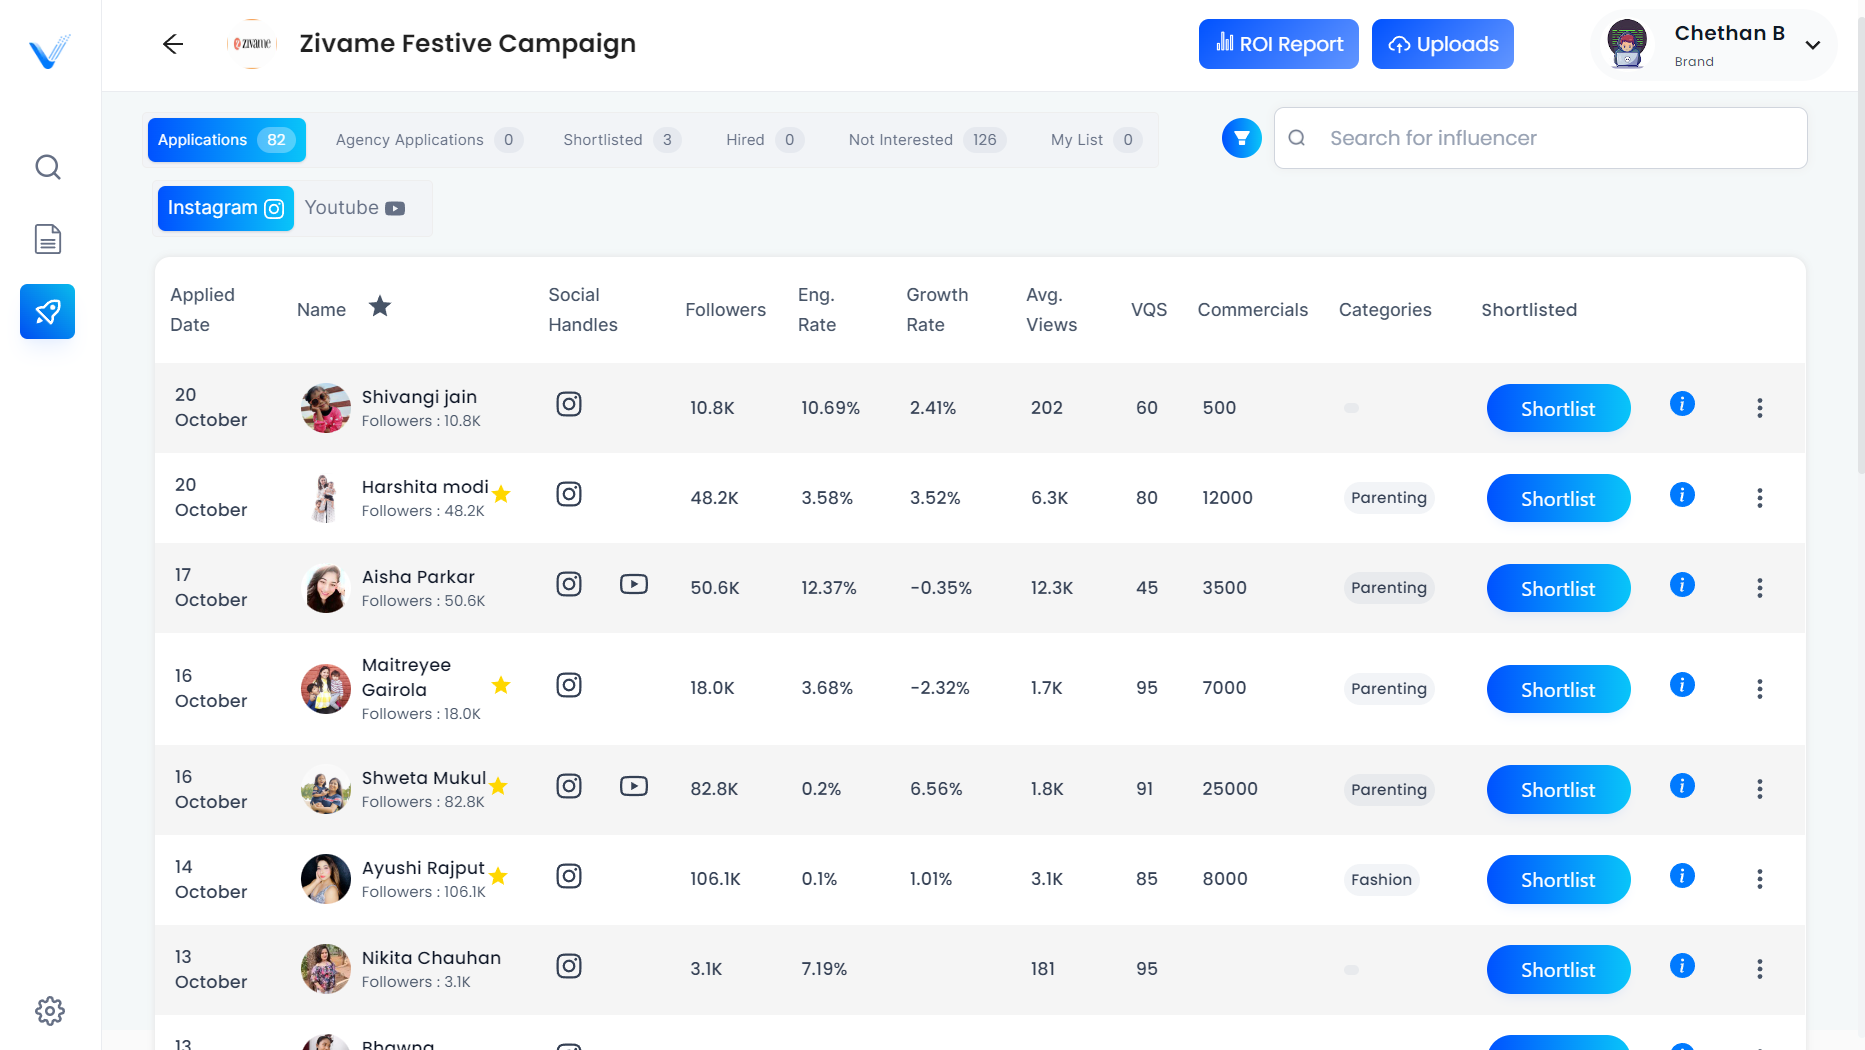1865x1050 pixels.
Task: Click info icon for Aisha Parkar
Action: [x=1682, y=585]
